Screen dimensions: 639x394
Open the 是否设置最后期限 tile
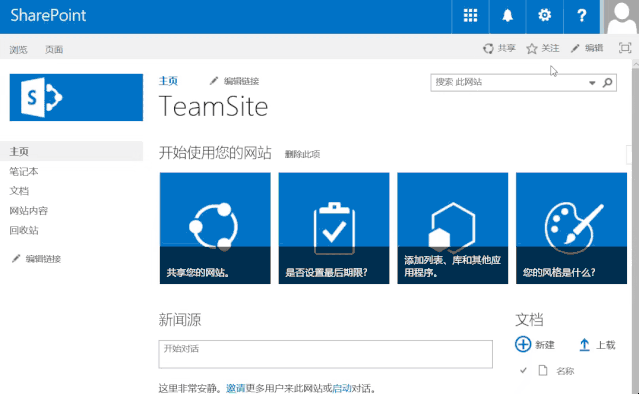point(334,228)
